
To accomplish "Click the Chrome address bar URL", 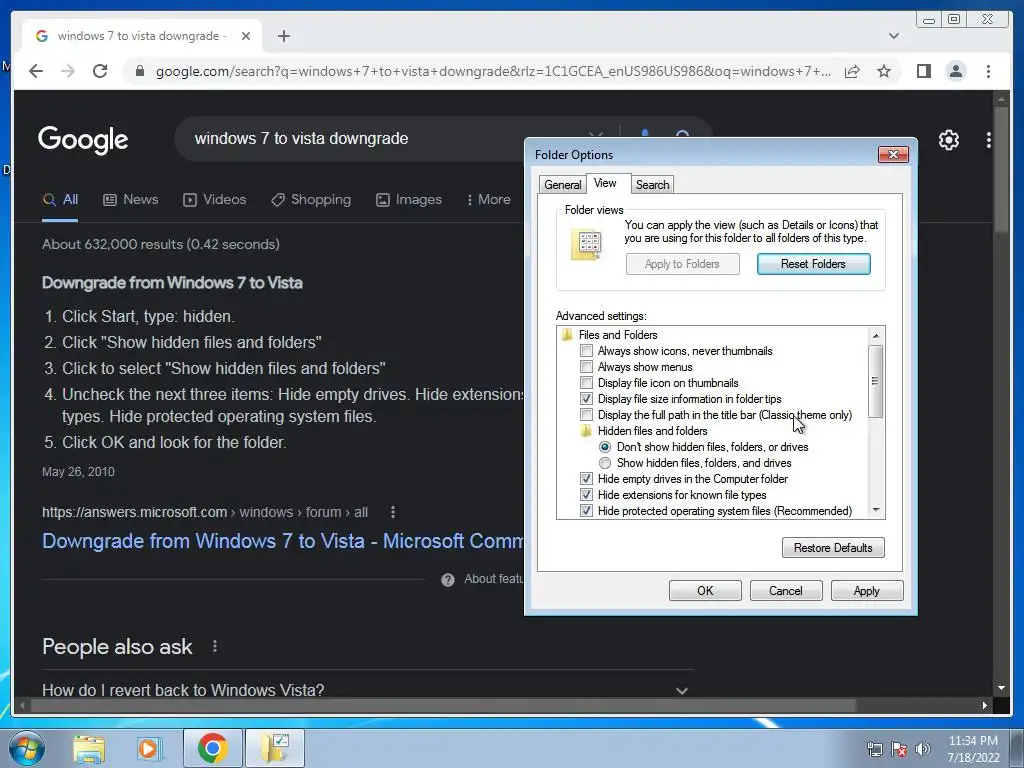I will coord(493,71).
